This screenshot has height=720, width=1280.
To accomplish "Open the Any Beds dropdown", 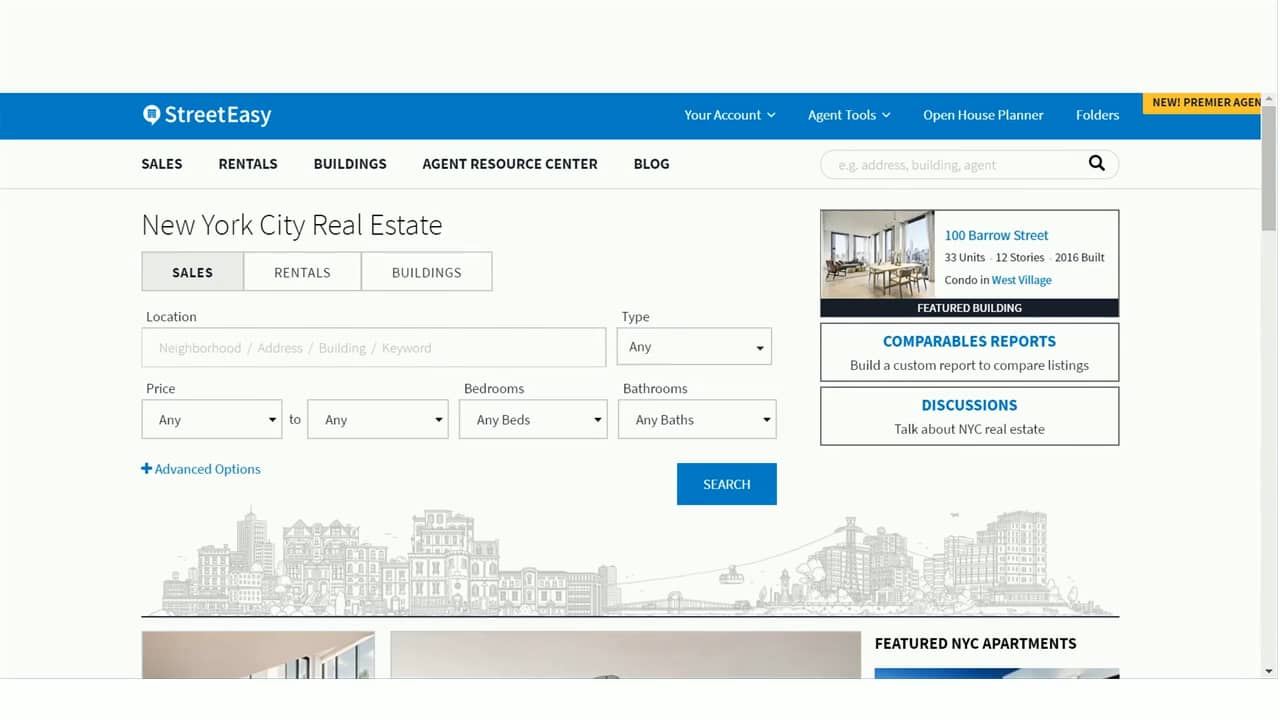I will click(x=533, y=420).
